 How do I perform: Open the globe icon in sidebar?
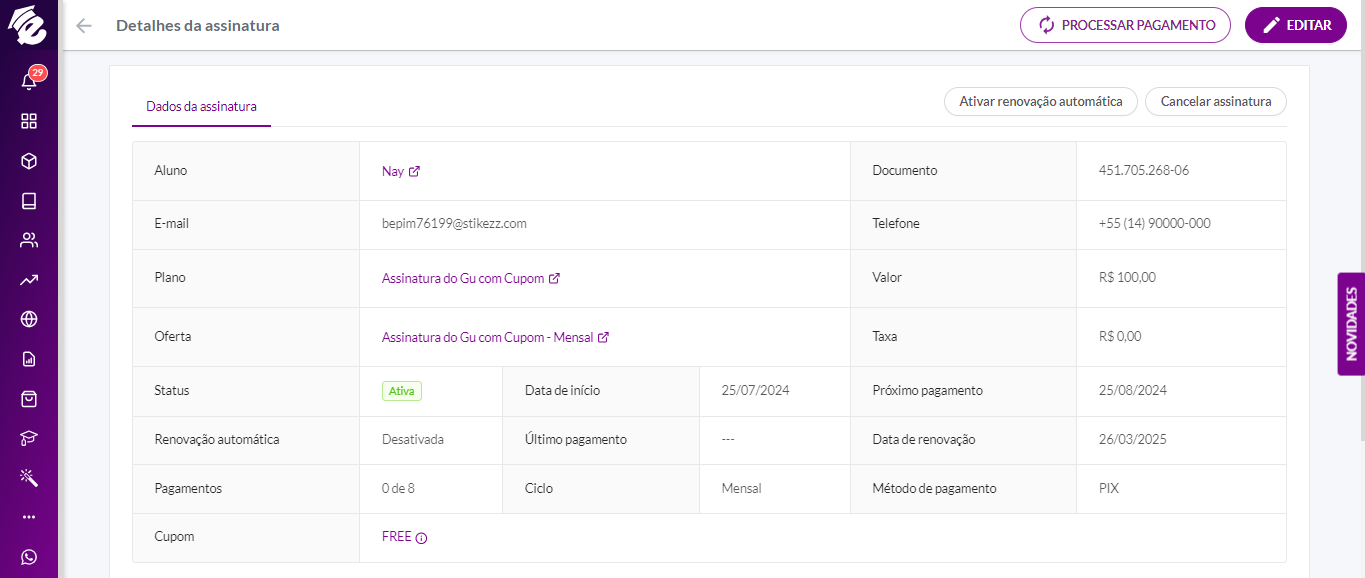pos(29,319)
